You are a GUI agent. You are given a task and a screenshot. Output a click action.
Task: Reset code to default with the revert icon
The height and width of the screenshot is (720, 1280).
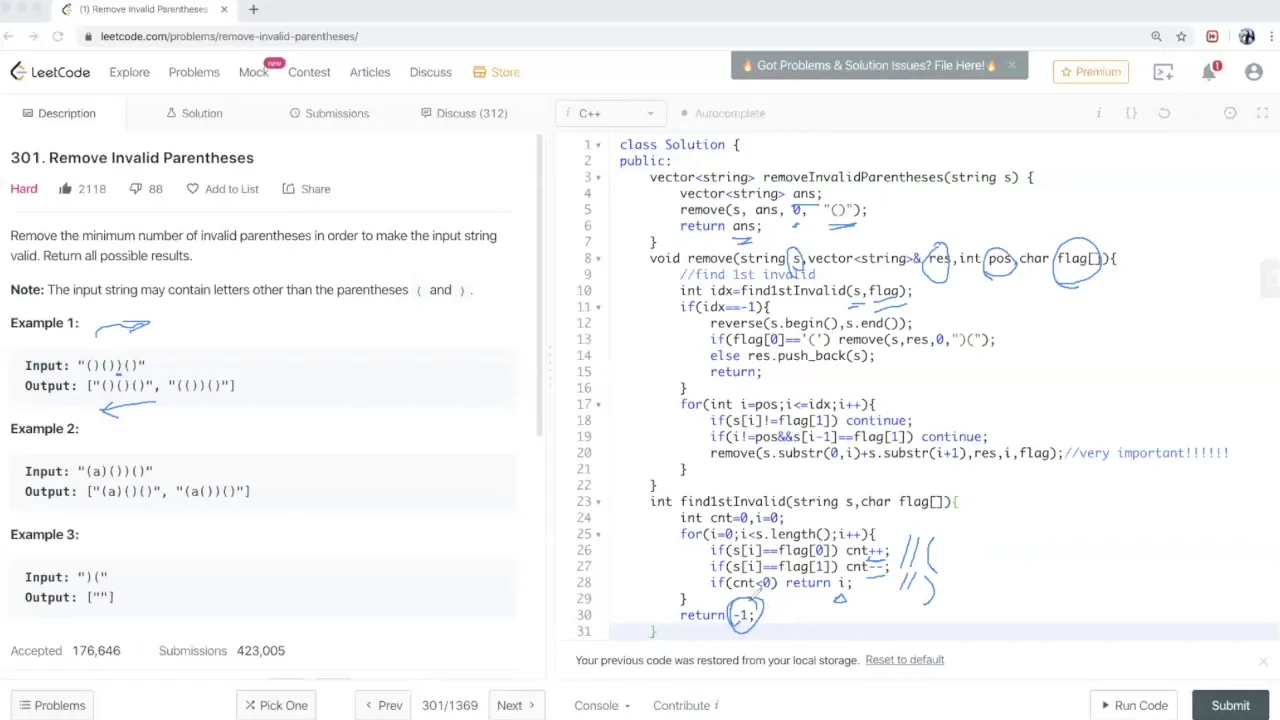[x=1164, y=113]
